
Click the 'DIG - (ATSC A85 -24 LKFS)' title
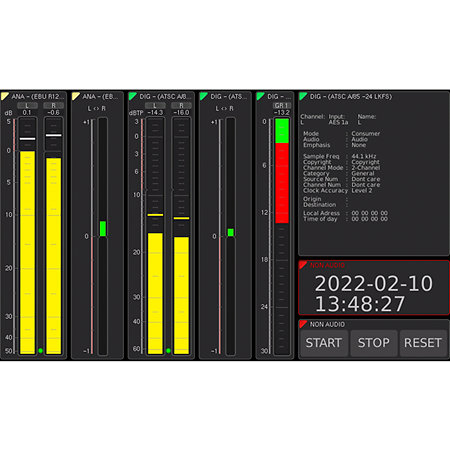[x=351, y=97]
